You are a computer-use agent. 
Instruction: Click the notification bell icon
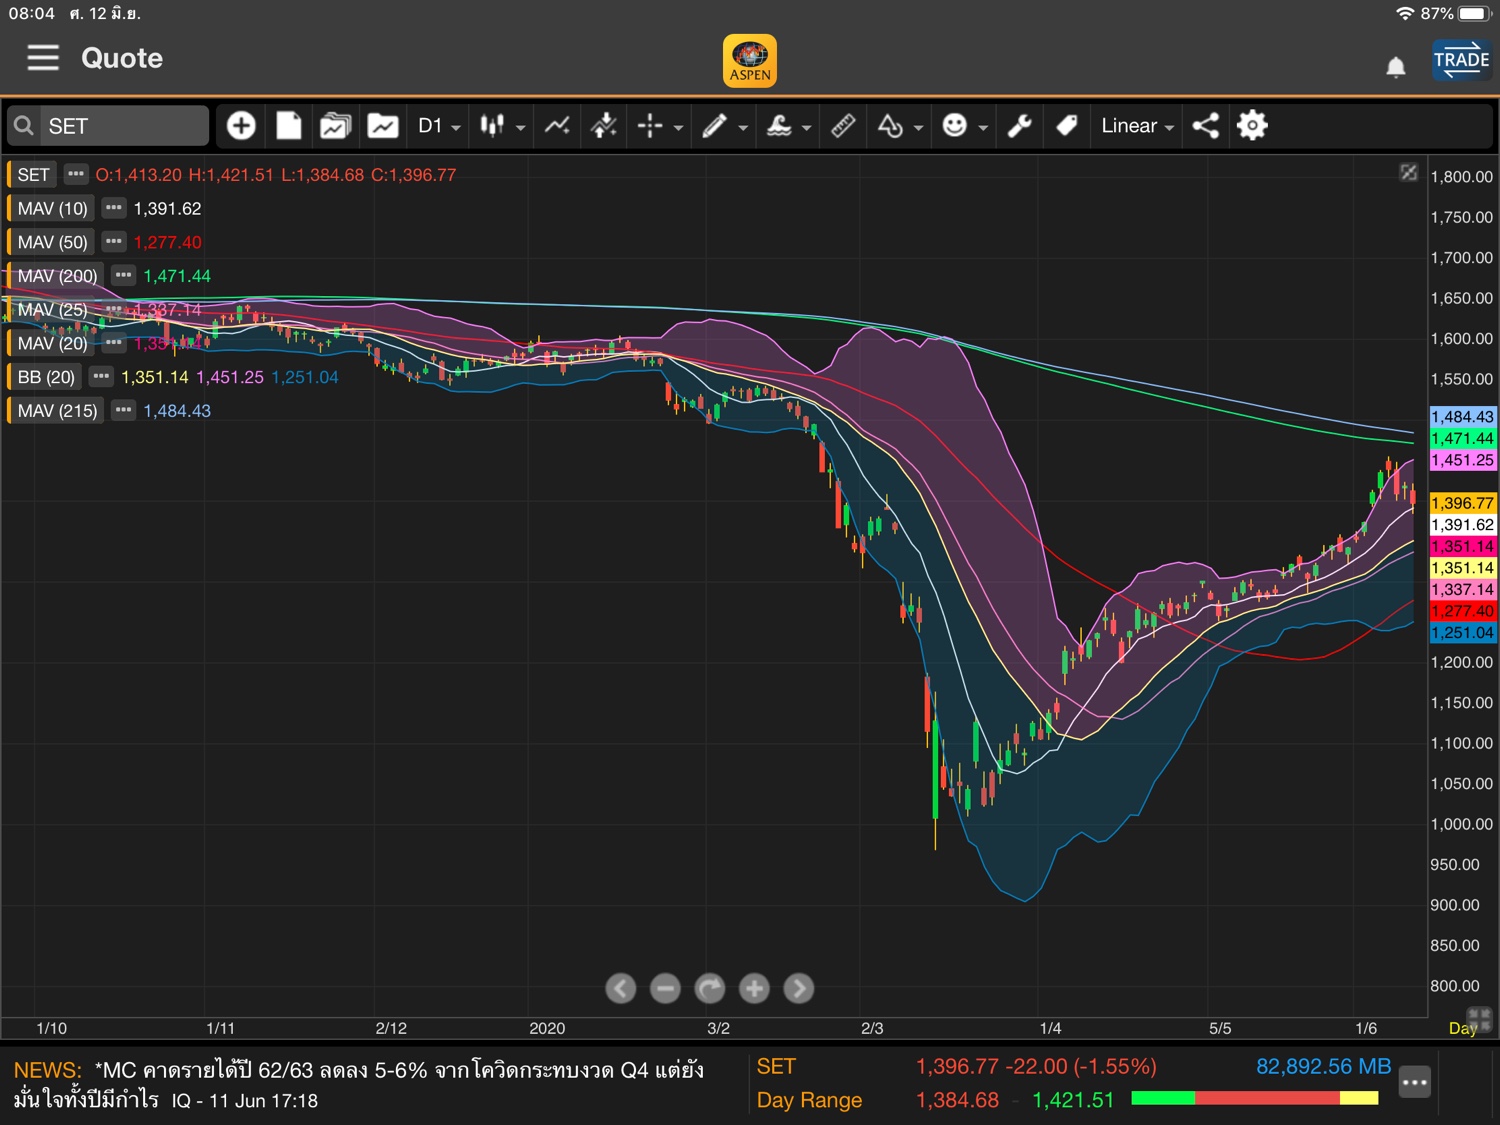[x=1395, y=67]
